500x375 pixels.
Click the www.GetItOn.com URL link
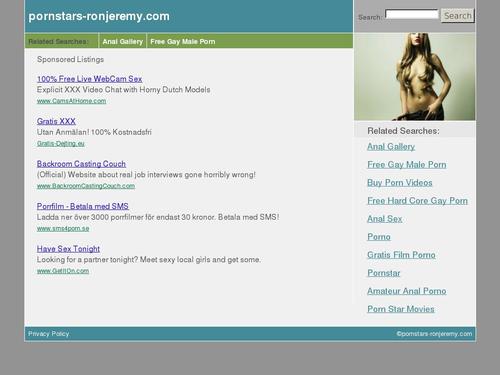[63, 271]
